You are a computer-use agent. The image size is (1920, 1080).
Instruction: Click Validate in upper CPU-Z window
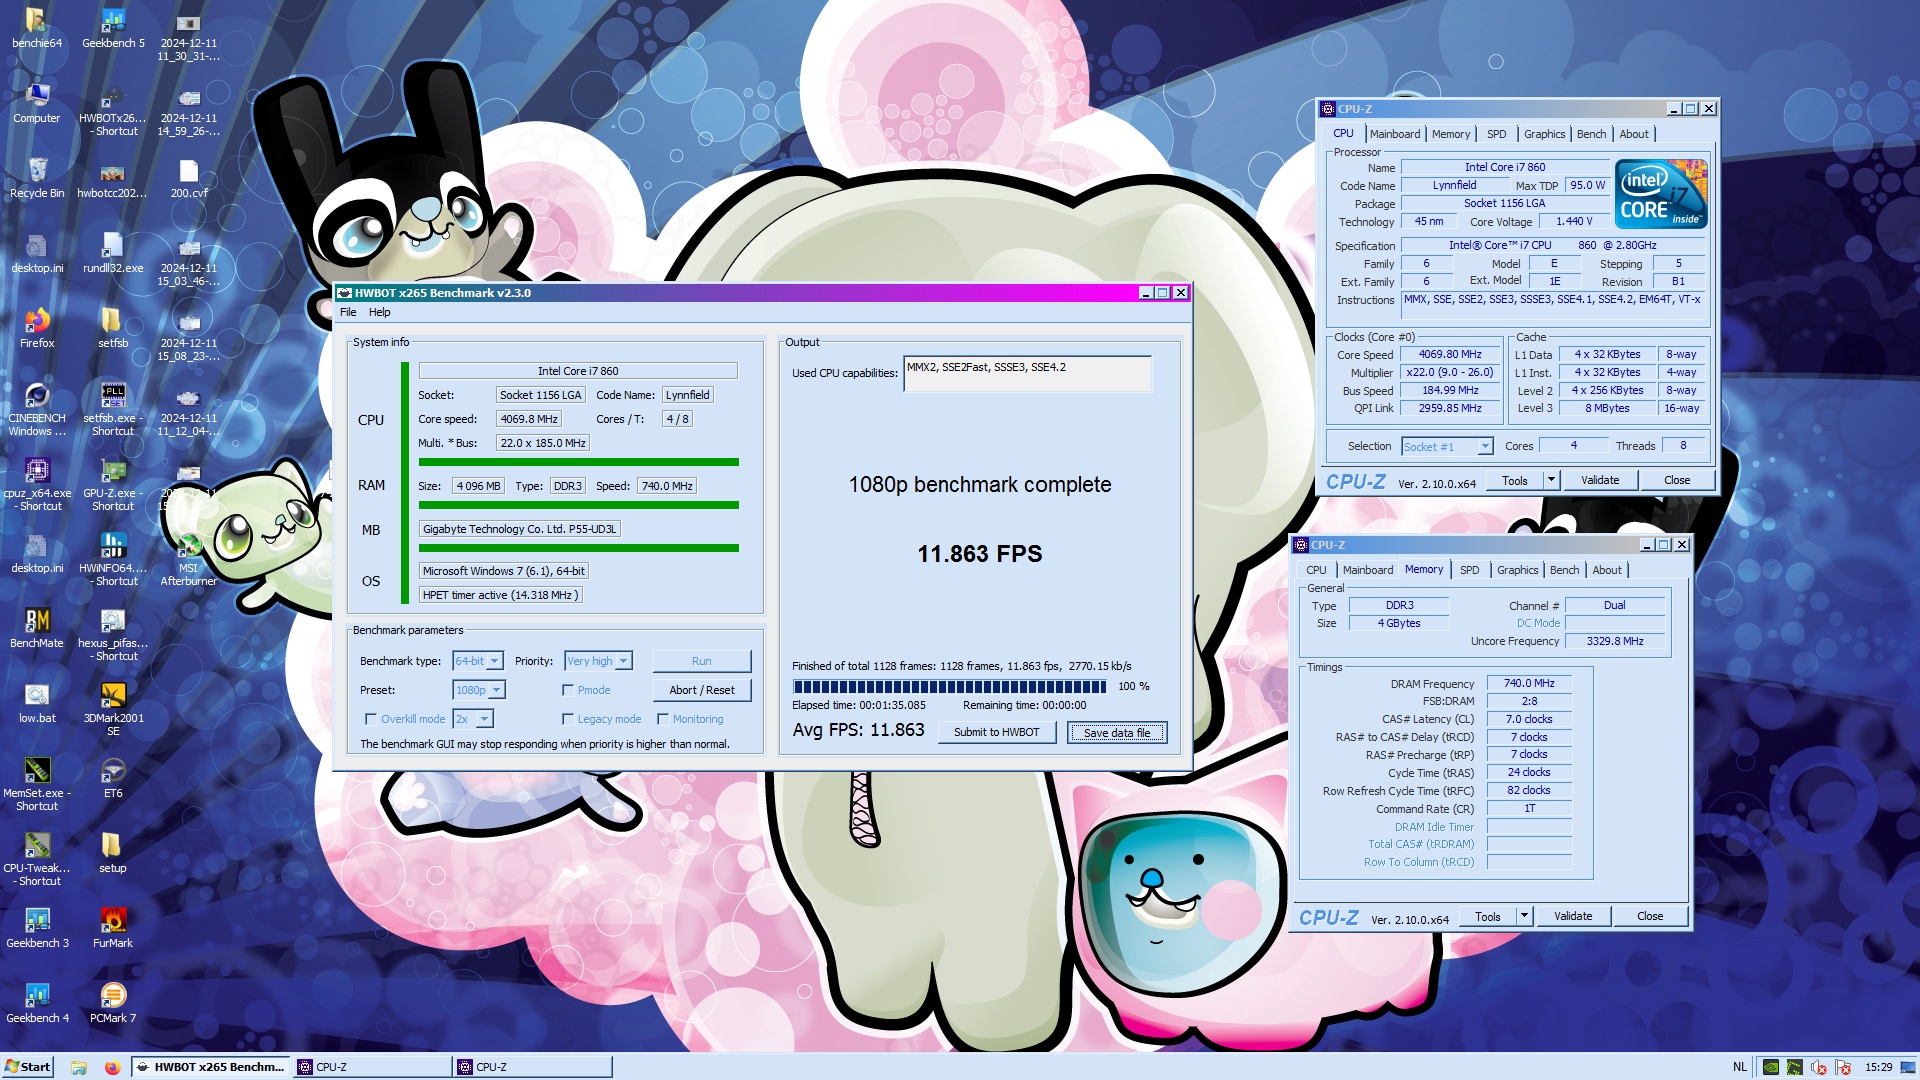tap(1599, 480)
